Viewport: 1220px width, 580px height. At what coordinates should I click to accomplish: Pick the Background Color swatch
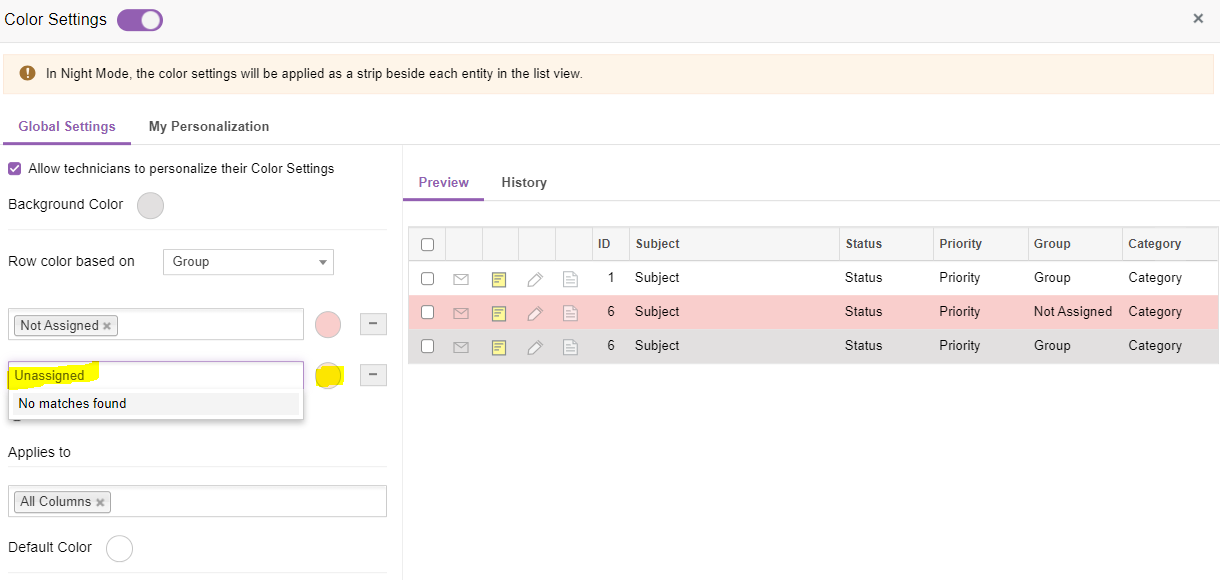150,205
